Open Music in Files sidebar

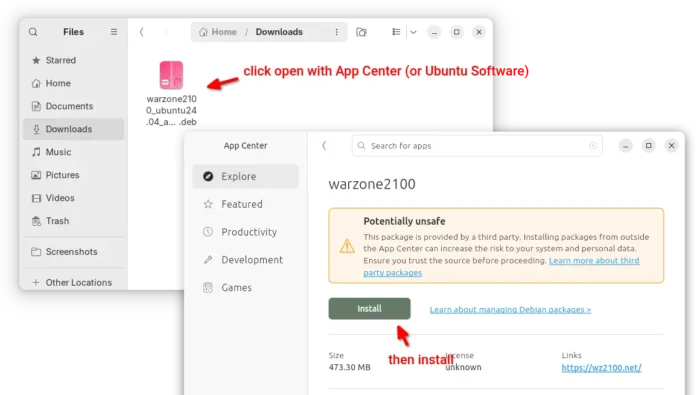coord(74,152)
